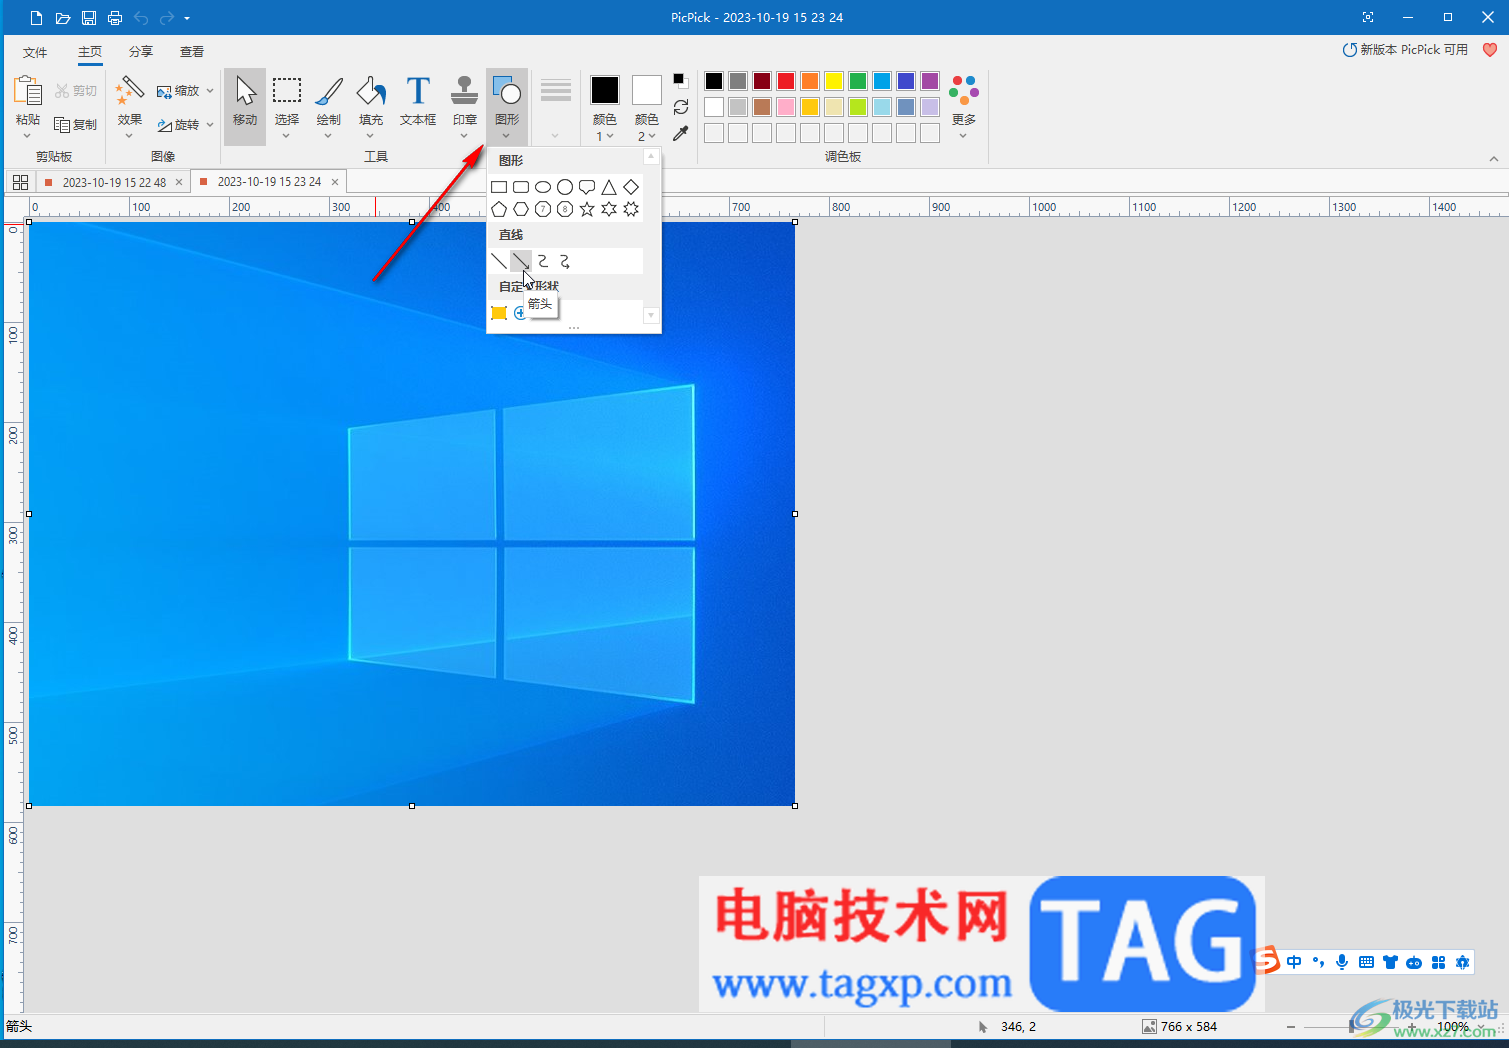Image resolution: width=1509 pixels, height=1048 pixels.
Task: Click the black 颜色 1 foreground swatch
Action: pos(605,90)
